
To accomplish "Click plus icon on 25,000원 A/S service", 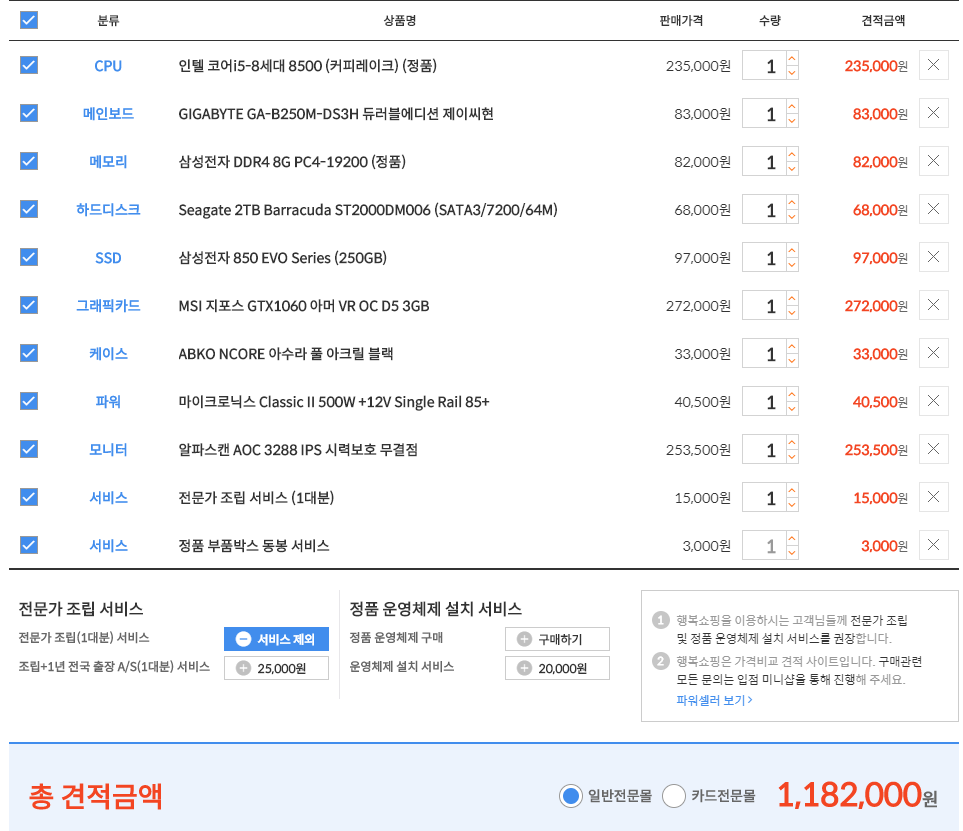I will (x=244, y=668).
